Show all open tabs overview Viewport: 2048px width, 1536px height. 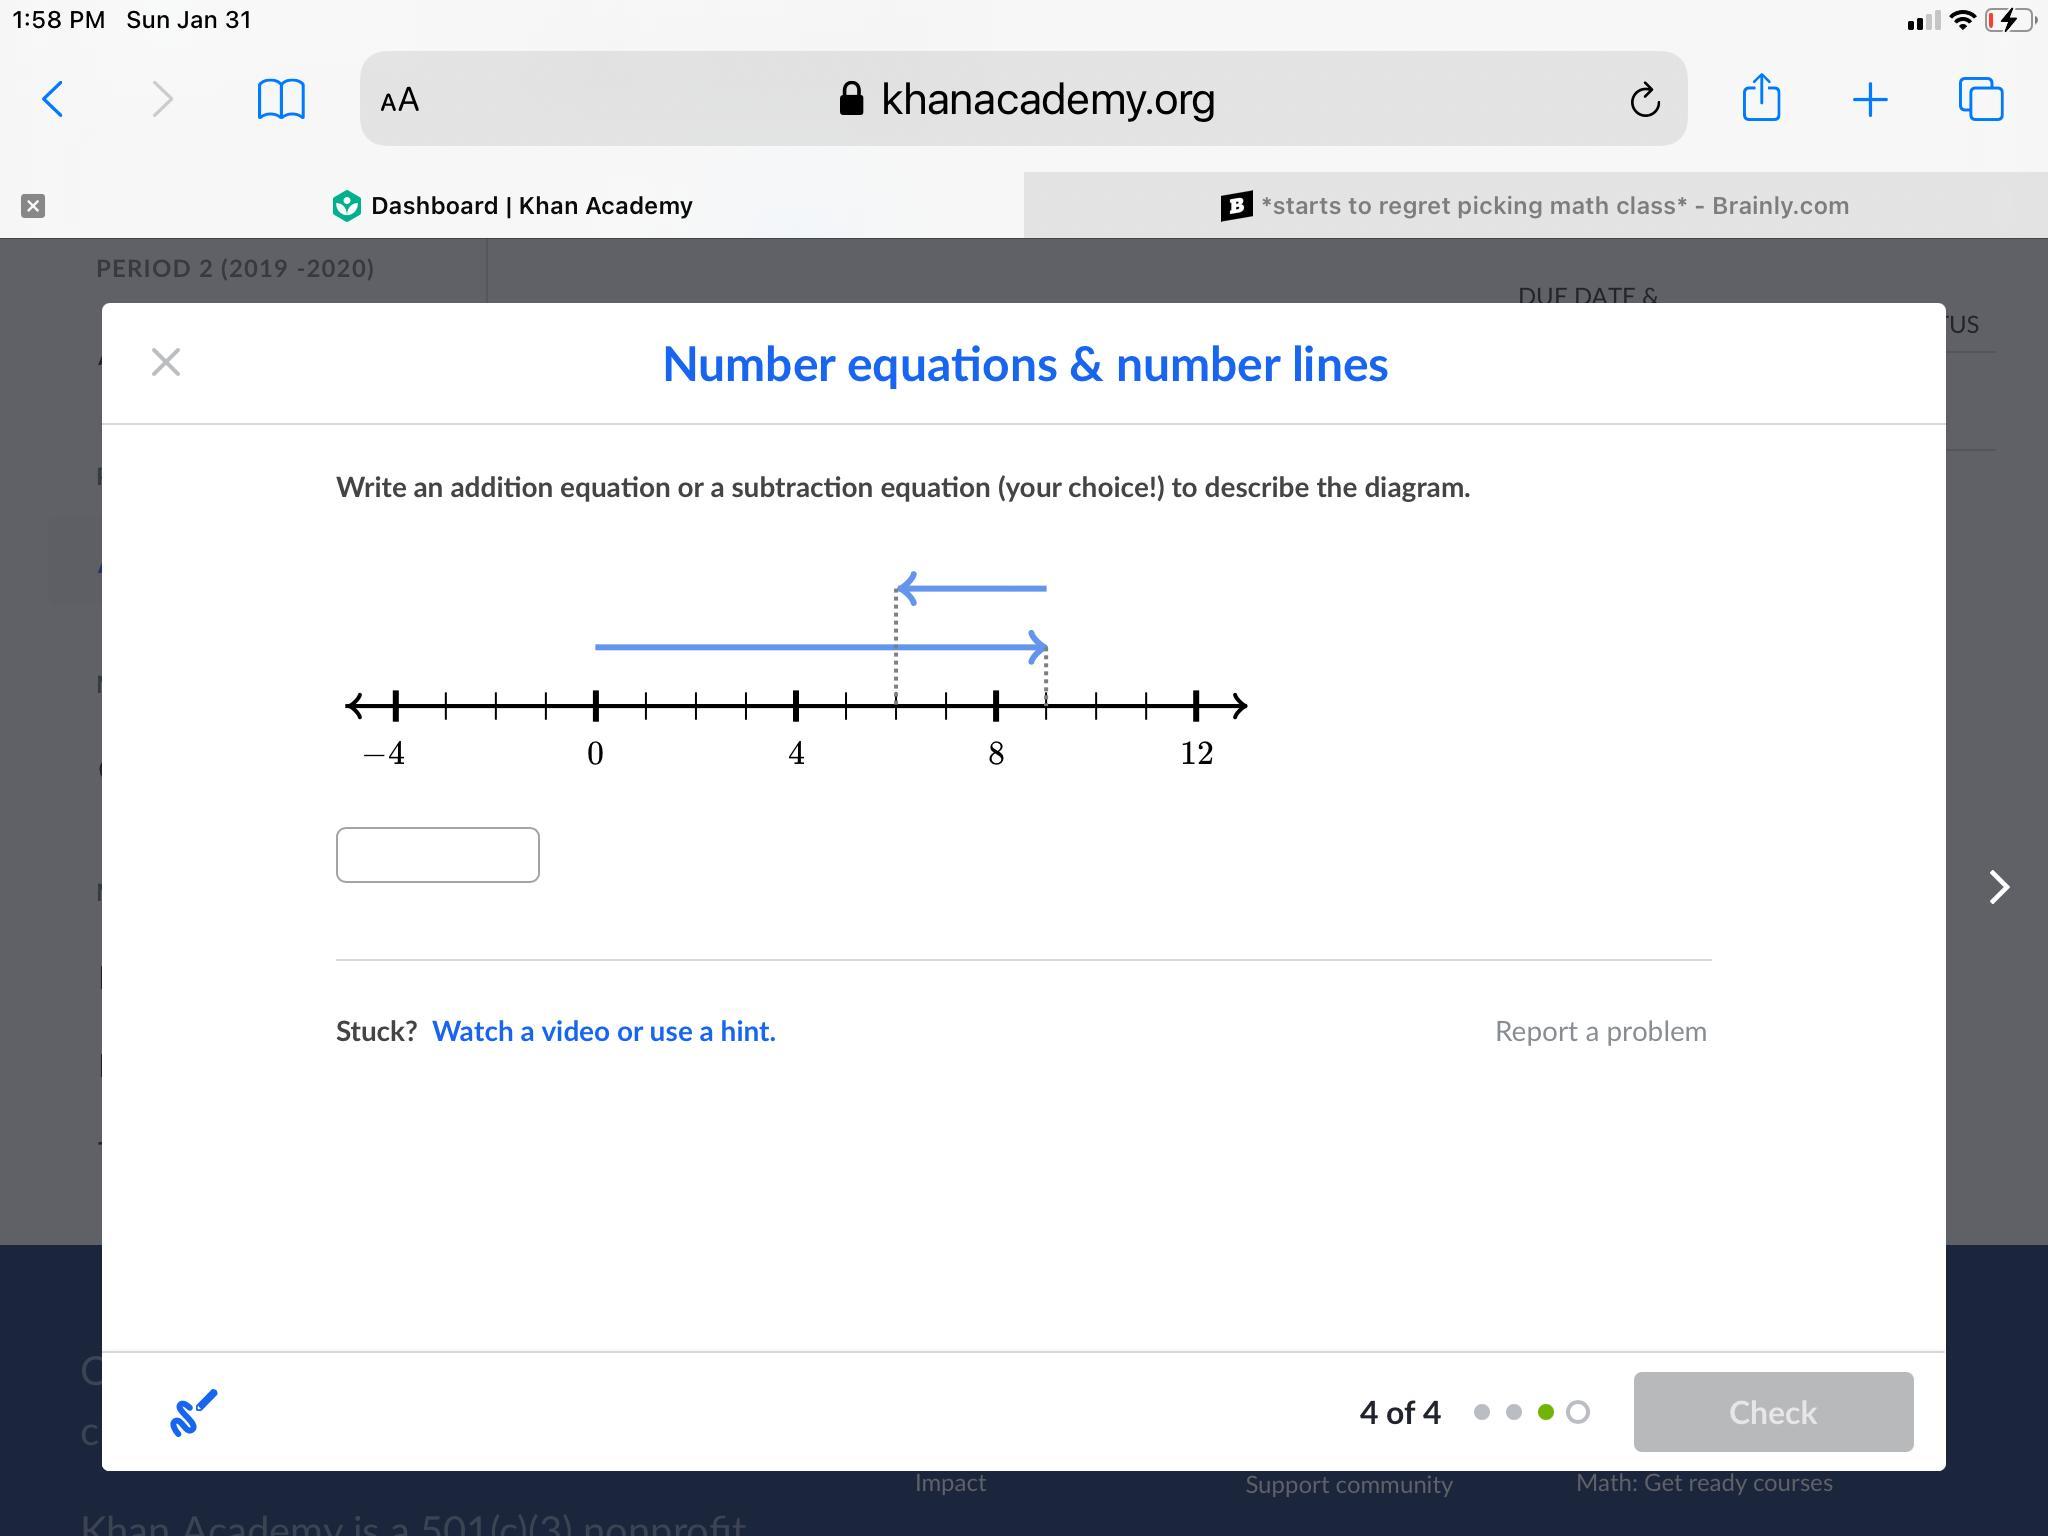1980,99
